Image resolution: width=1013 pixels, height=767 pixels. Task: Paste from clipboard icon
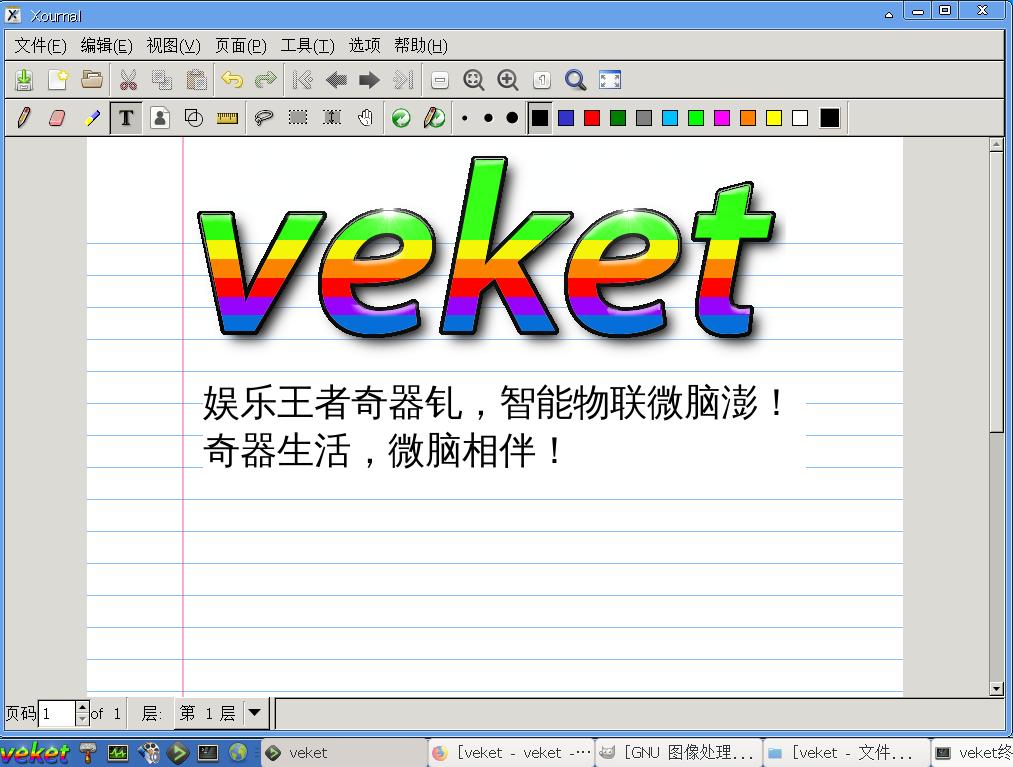pyautogui.click(x=196, y=80)
